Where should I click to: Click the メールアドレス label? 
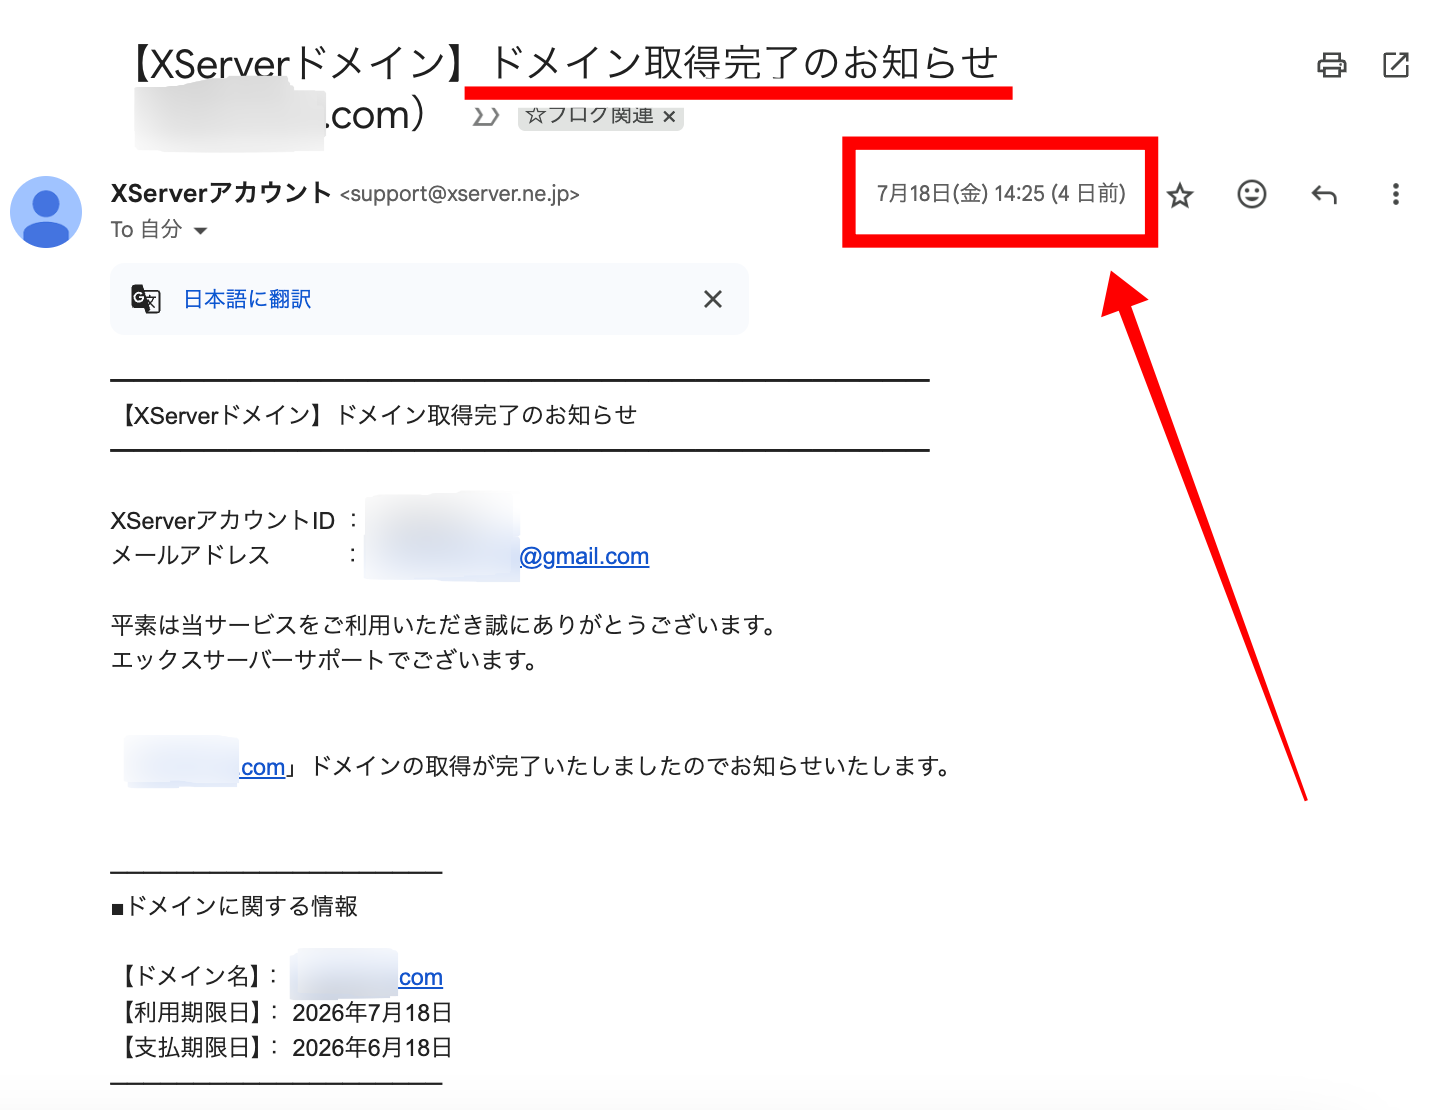pyautogui.click(x=190, y=555)
